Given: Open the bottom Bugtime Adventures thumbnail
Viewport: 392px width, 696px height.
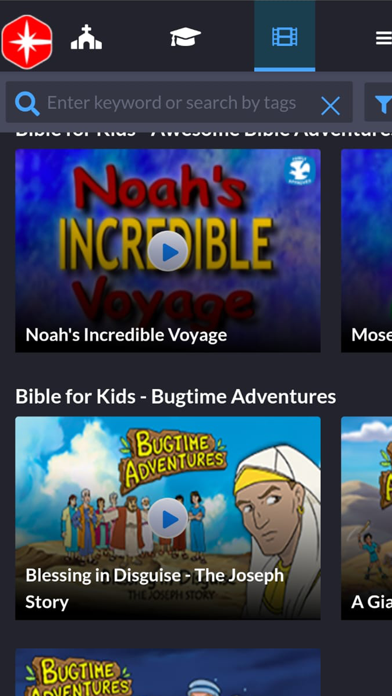Looking at the screenshot, I should [x=168, y=672].
